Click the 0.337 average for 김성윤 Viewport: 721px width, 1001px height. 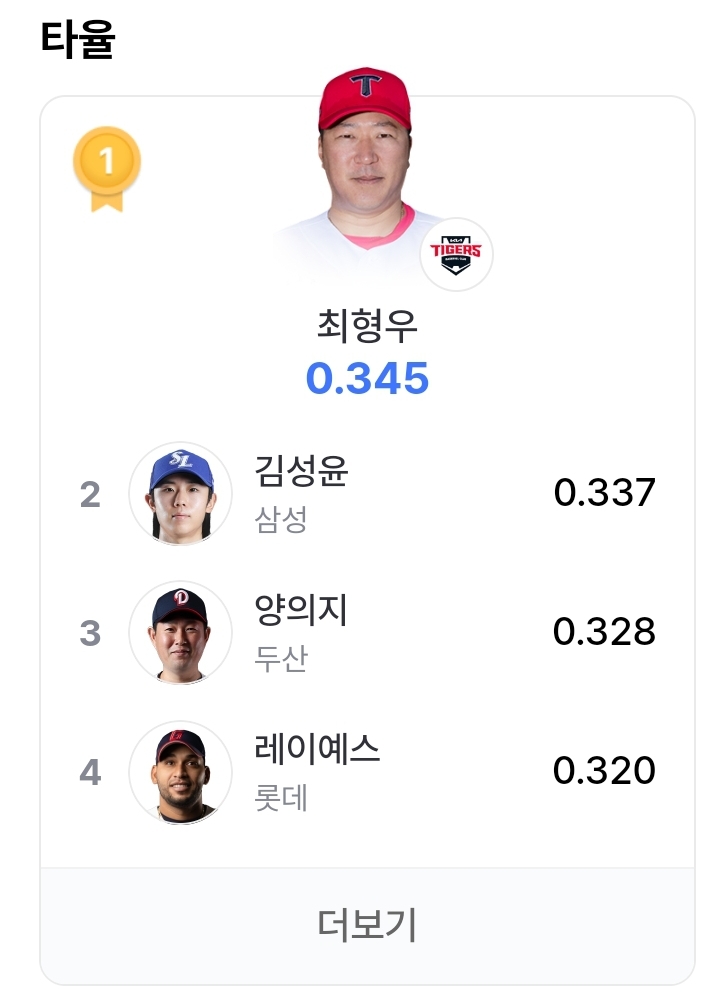(x=604, y=493)
